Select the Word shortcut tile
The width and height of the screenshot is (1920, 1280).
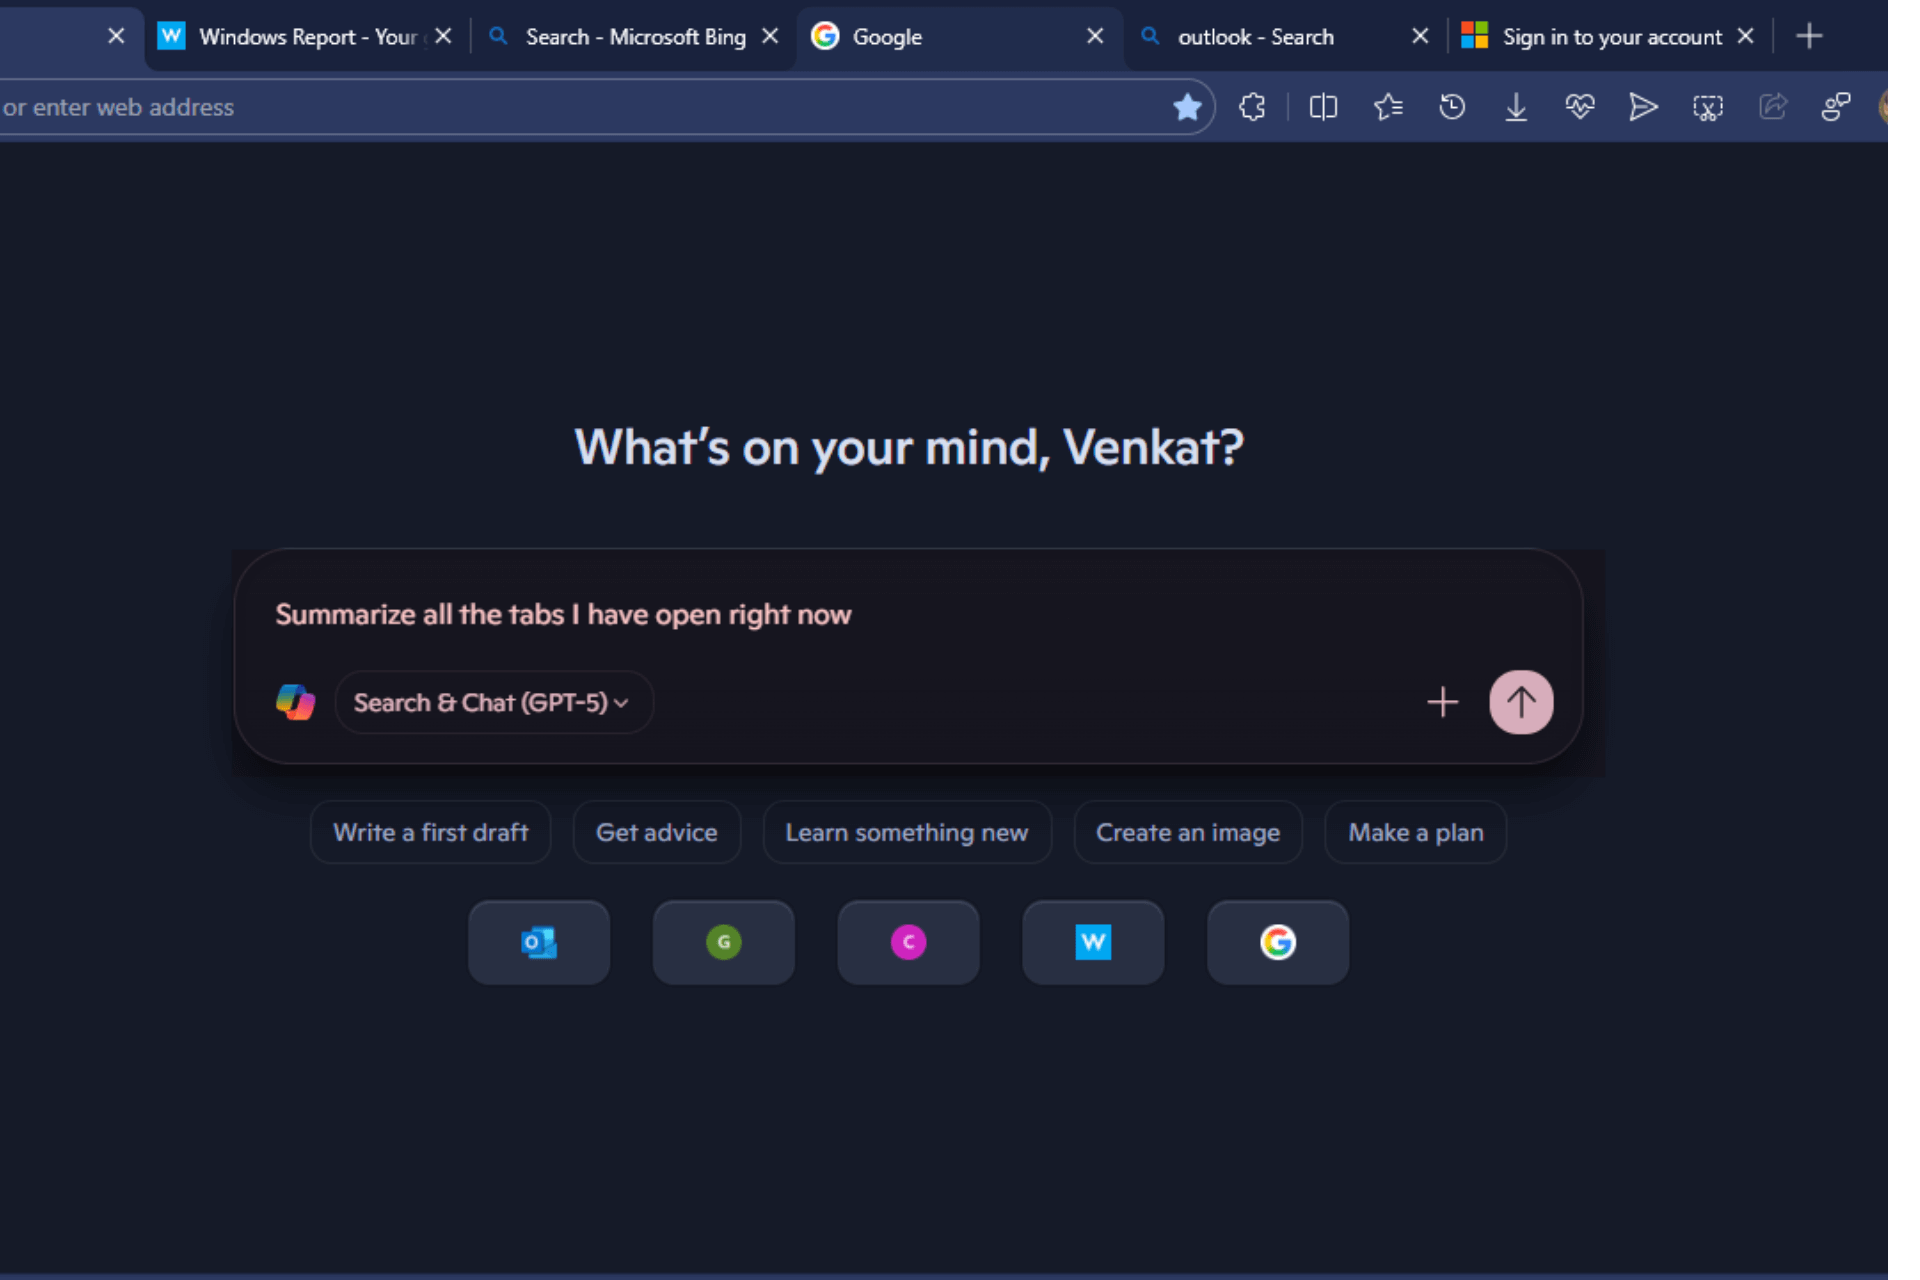tap(1093, 941)
